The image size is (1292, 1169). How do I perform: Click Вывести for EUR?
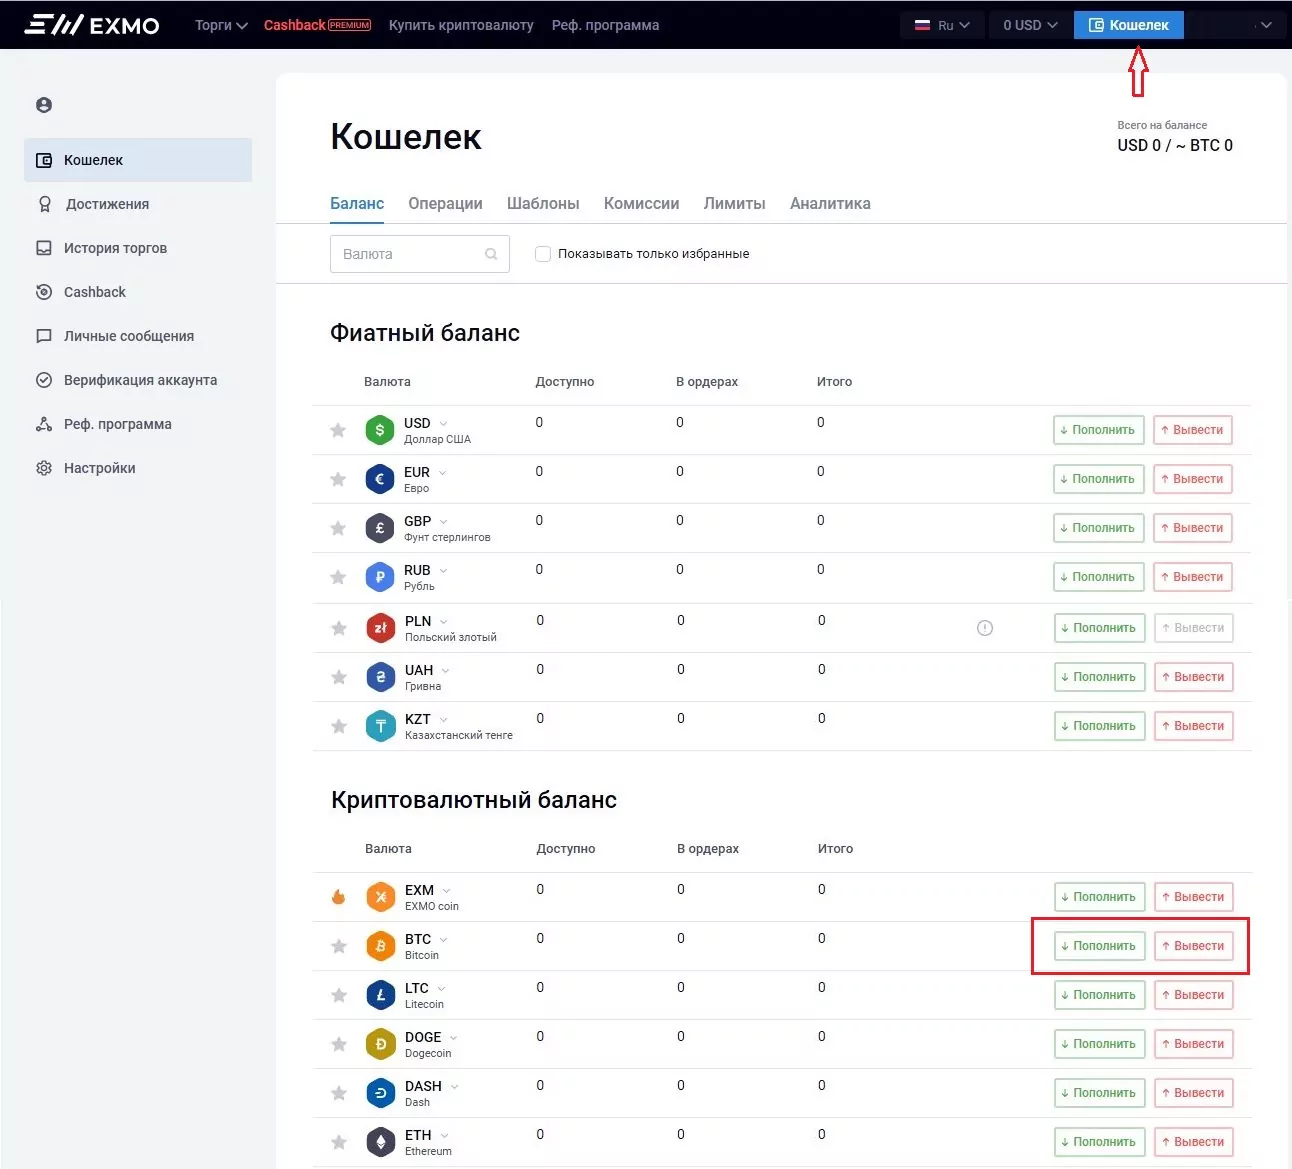pyautogui.click(x=1193, y=479)
